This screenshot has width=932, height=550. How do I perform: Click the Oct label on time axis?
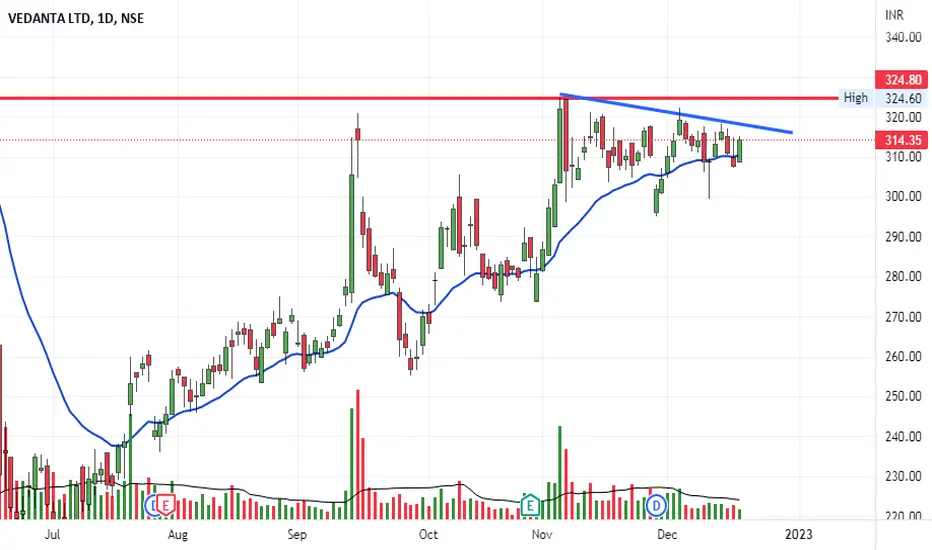428,535
